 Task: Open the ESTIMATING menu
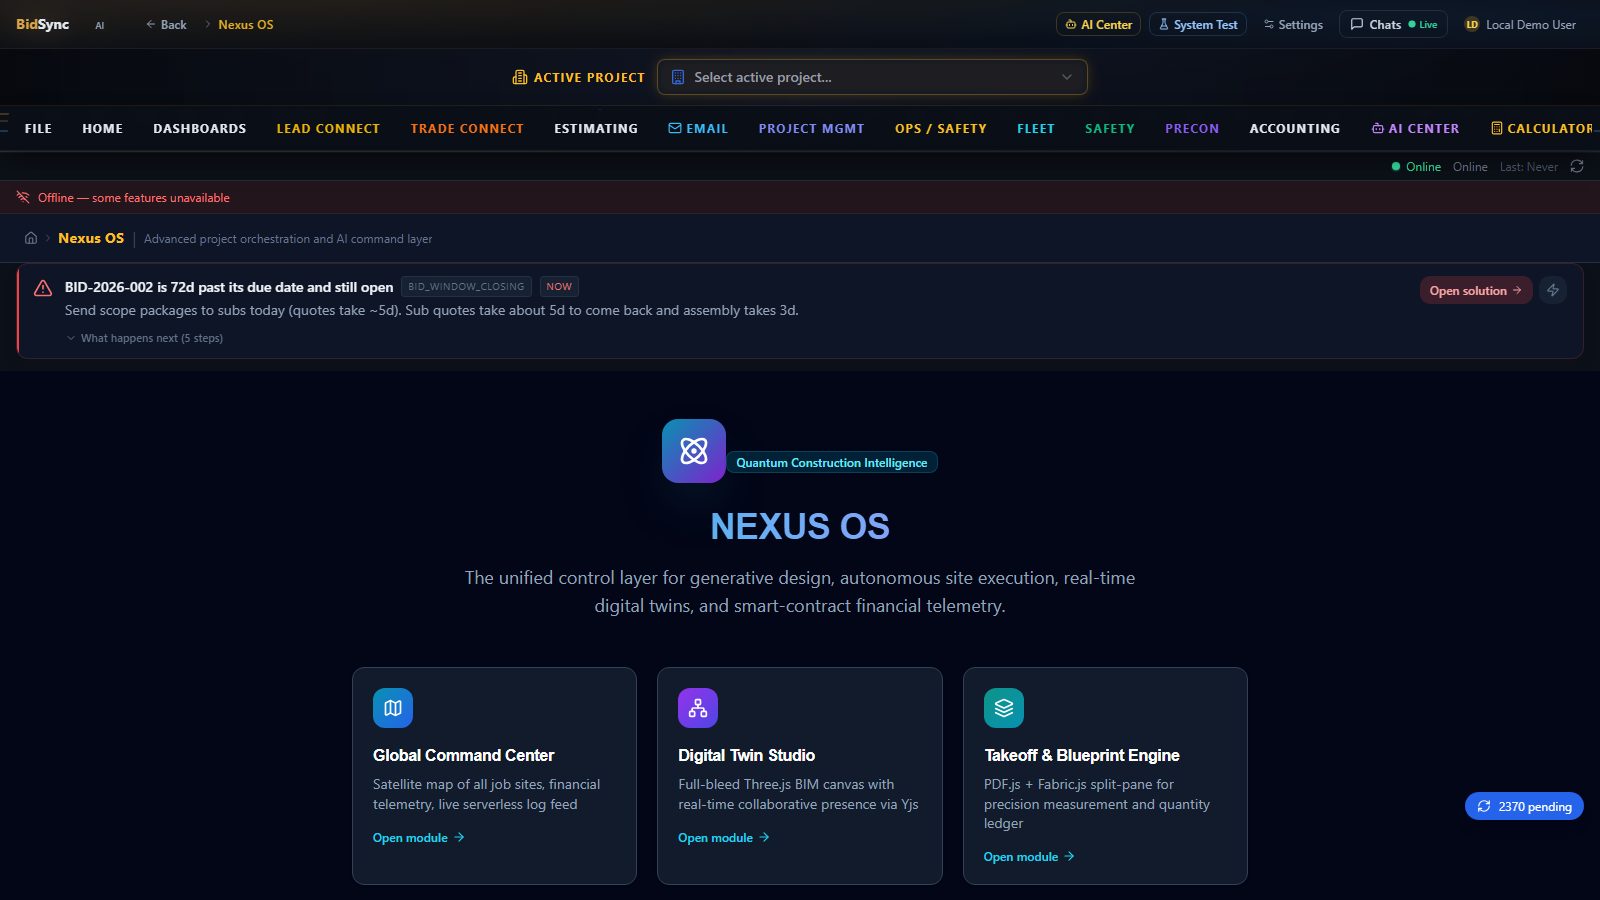[x=596, y=128]
